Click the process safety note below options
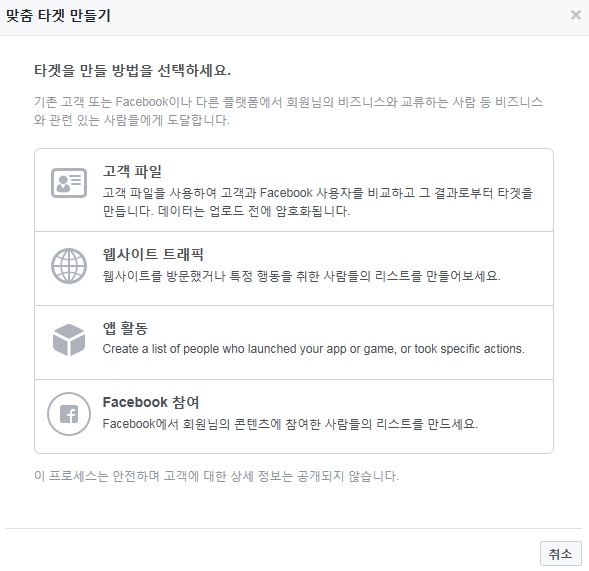This screenshot has width=589, height=571. point(216,476)
